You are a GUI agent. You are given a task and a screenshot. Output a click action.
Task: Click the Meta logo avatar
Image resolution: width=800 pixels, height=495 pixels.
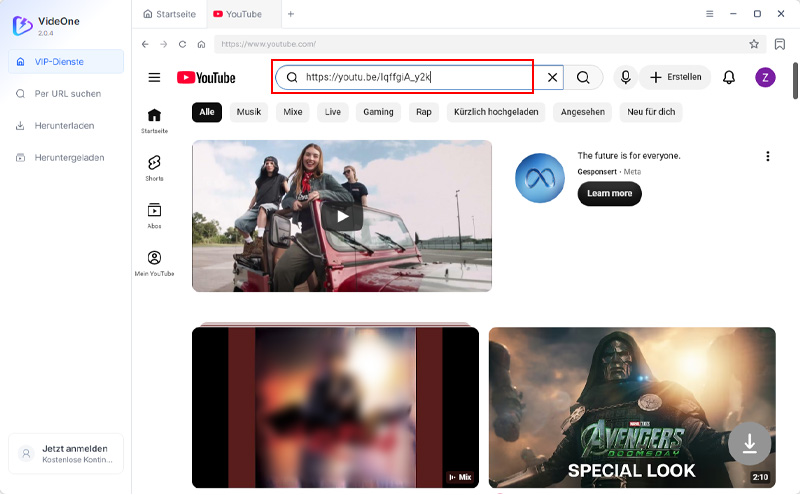[x=540, y=178]
